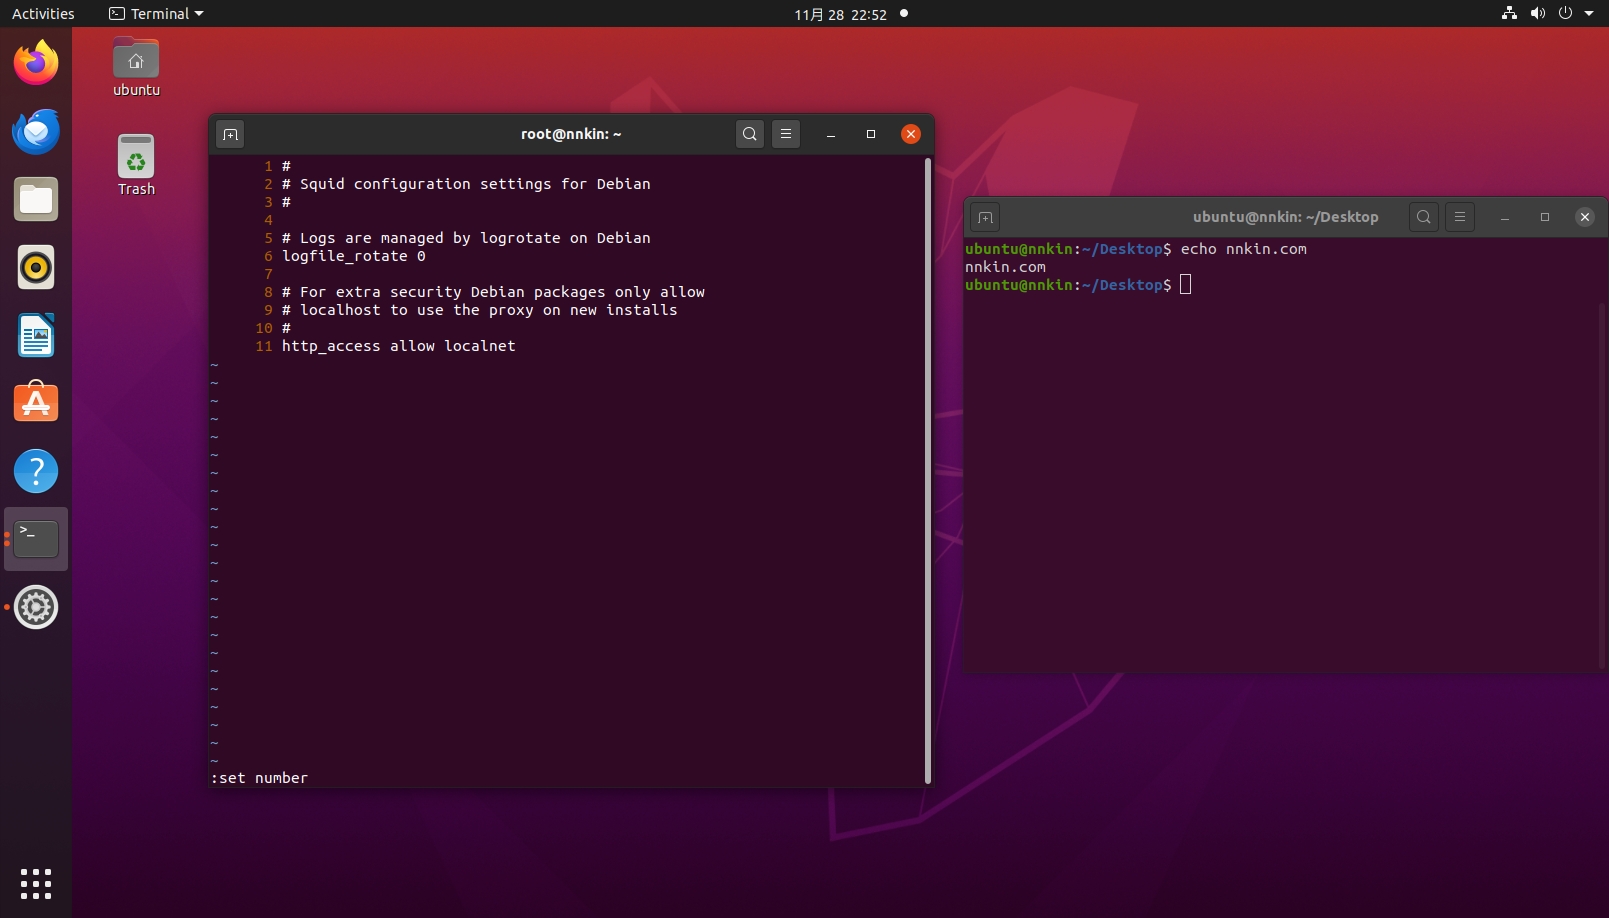Open the Help application in dock
This screenshot has height=918, width=1609.
coord(36,471)
